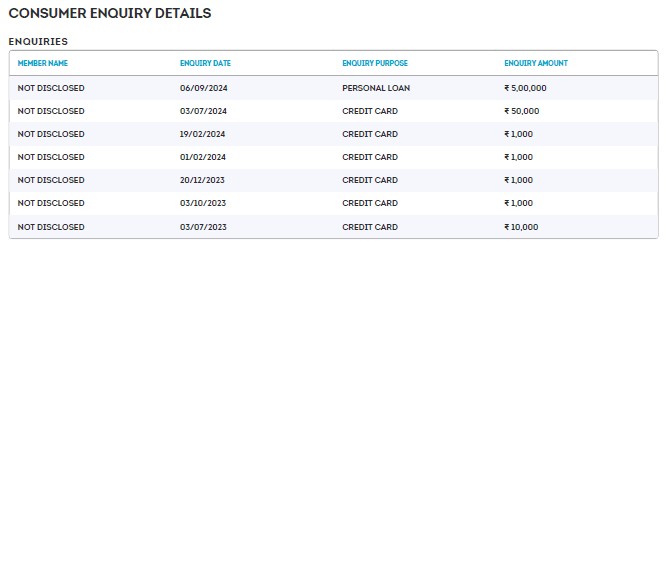Viewport: 670px width, 582px height.
Task: Select the ₹ 10,000 enquiry amount
Action: 521,227
